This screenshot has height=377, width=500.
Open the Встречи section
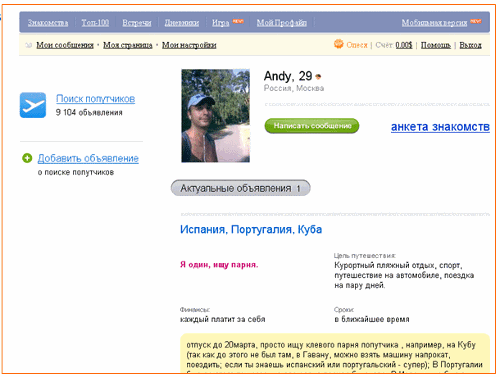(x=137, y=23)
